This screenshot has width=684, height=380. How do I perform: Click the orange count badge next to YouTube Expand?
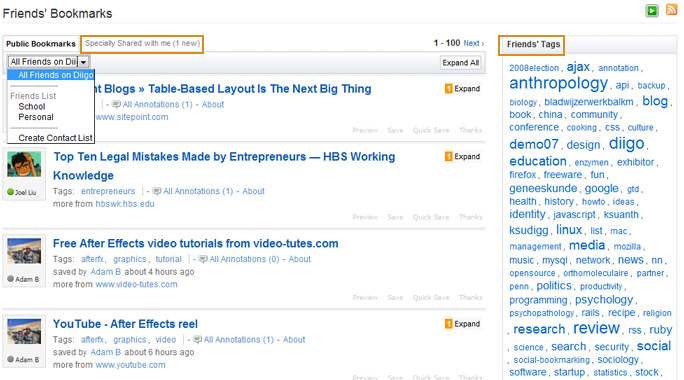coord(448,324)
